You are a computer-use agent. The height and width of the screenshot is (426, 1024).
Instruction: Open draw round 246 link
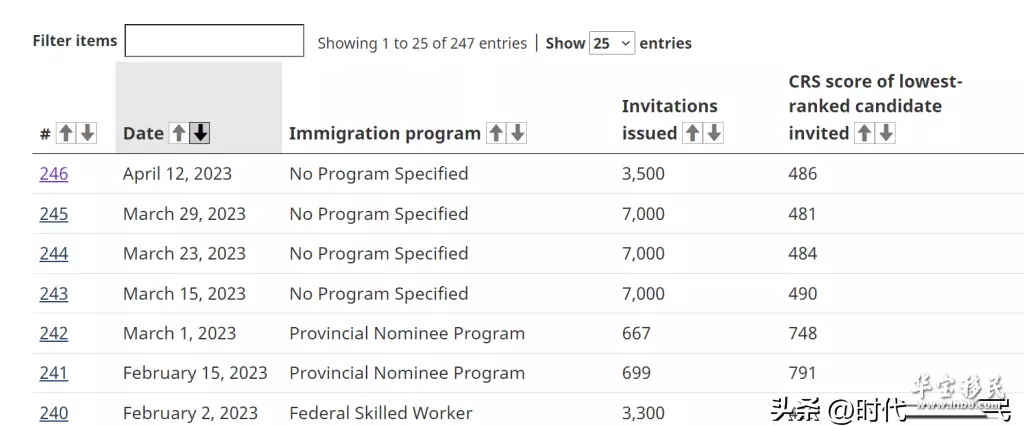pyautogui.click(x=54, y=174)
